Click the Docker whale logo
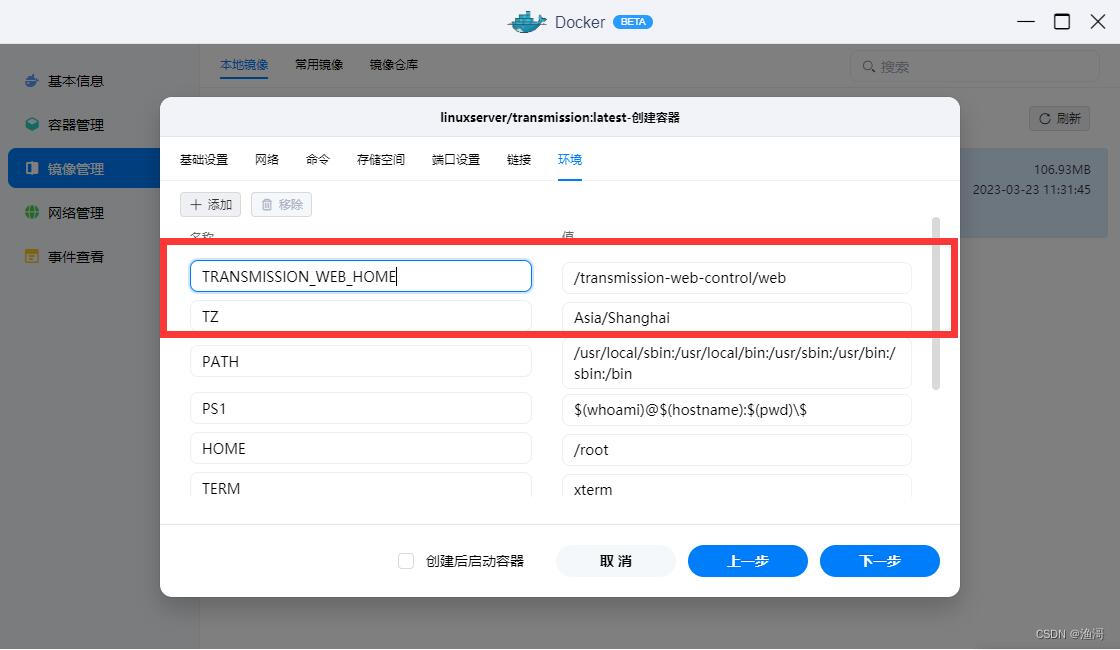 click(527, 22)
